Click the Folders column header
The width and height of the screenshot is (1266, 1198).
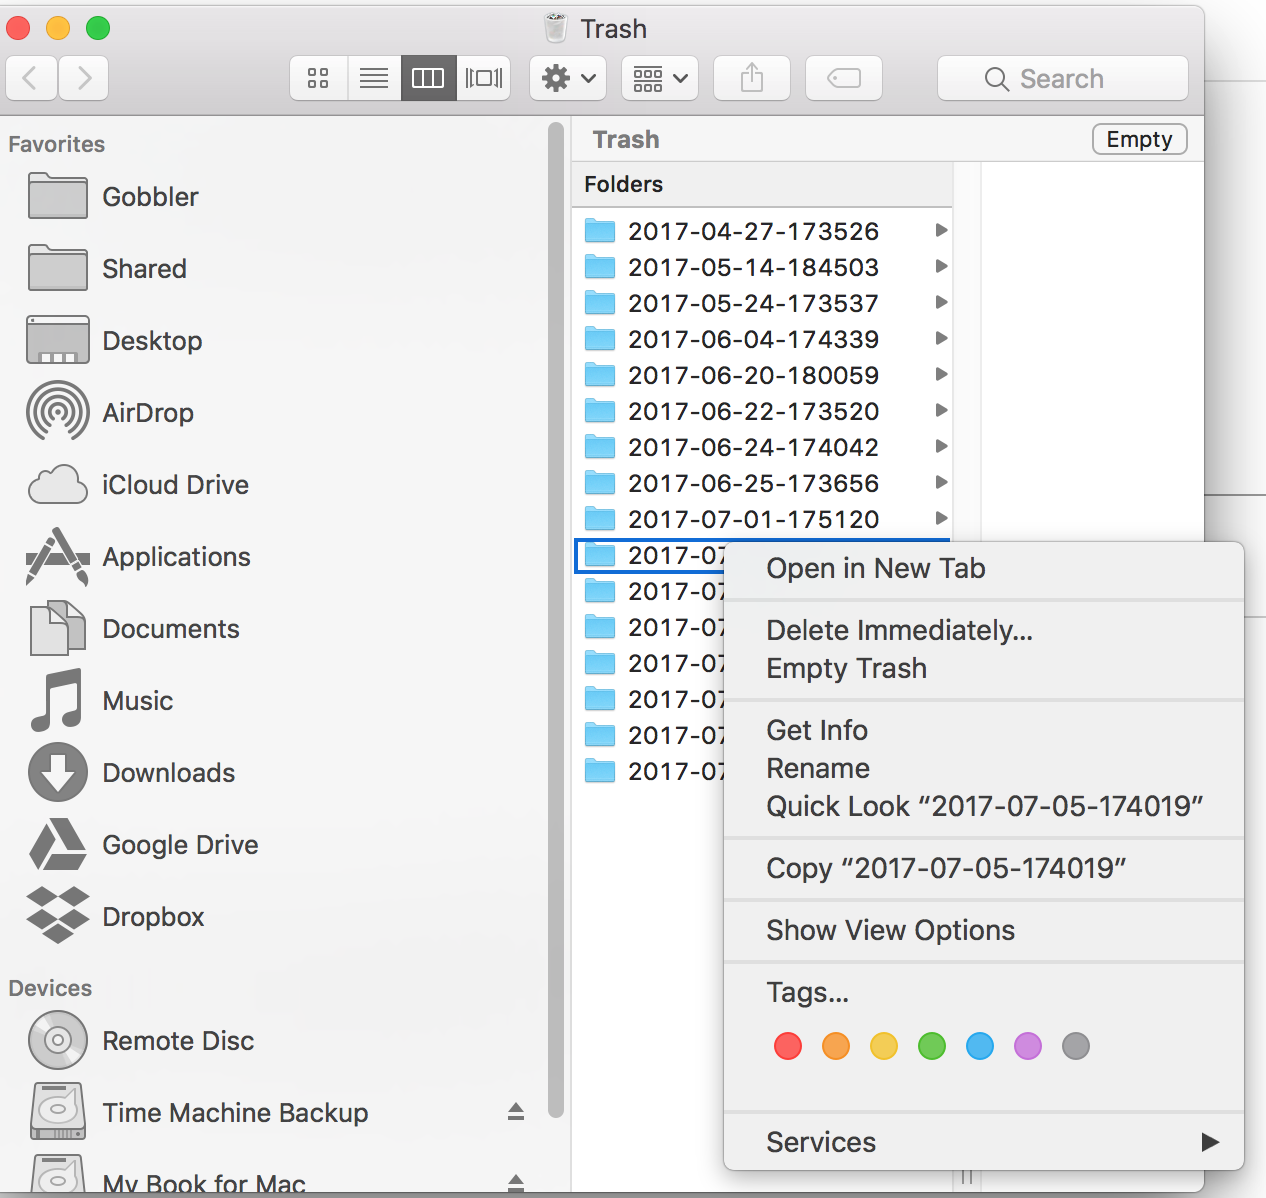pos(762,184)
